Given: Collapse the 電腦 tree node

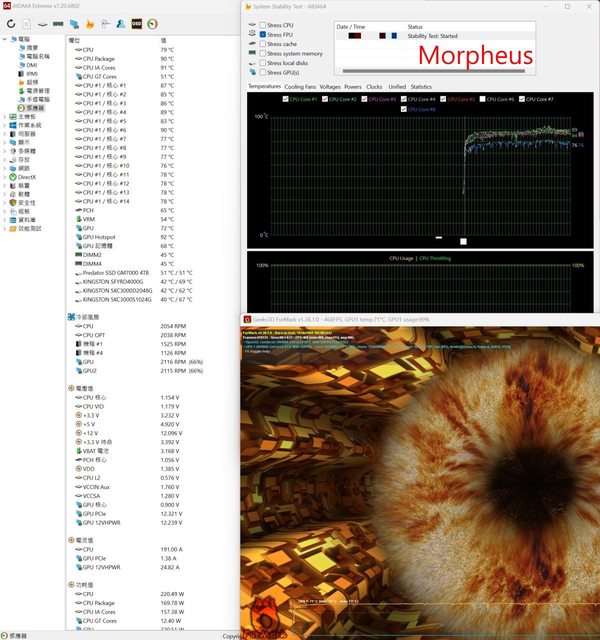Looking at the screenshot, I should tap(3, 40).
